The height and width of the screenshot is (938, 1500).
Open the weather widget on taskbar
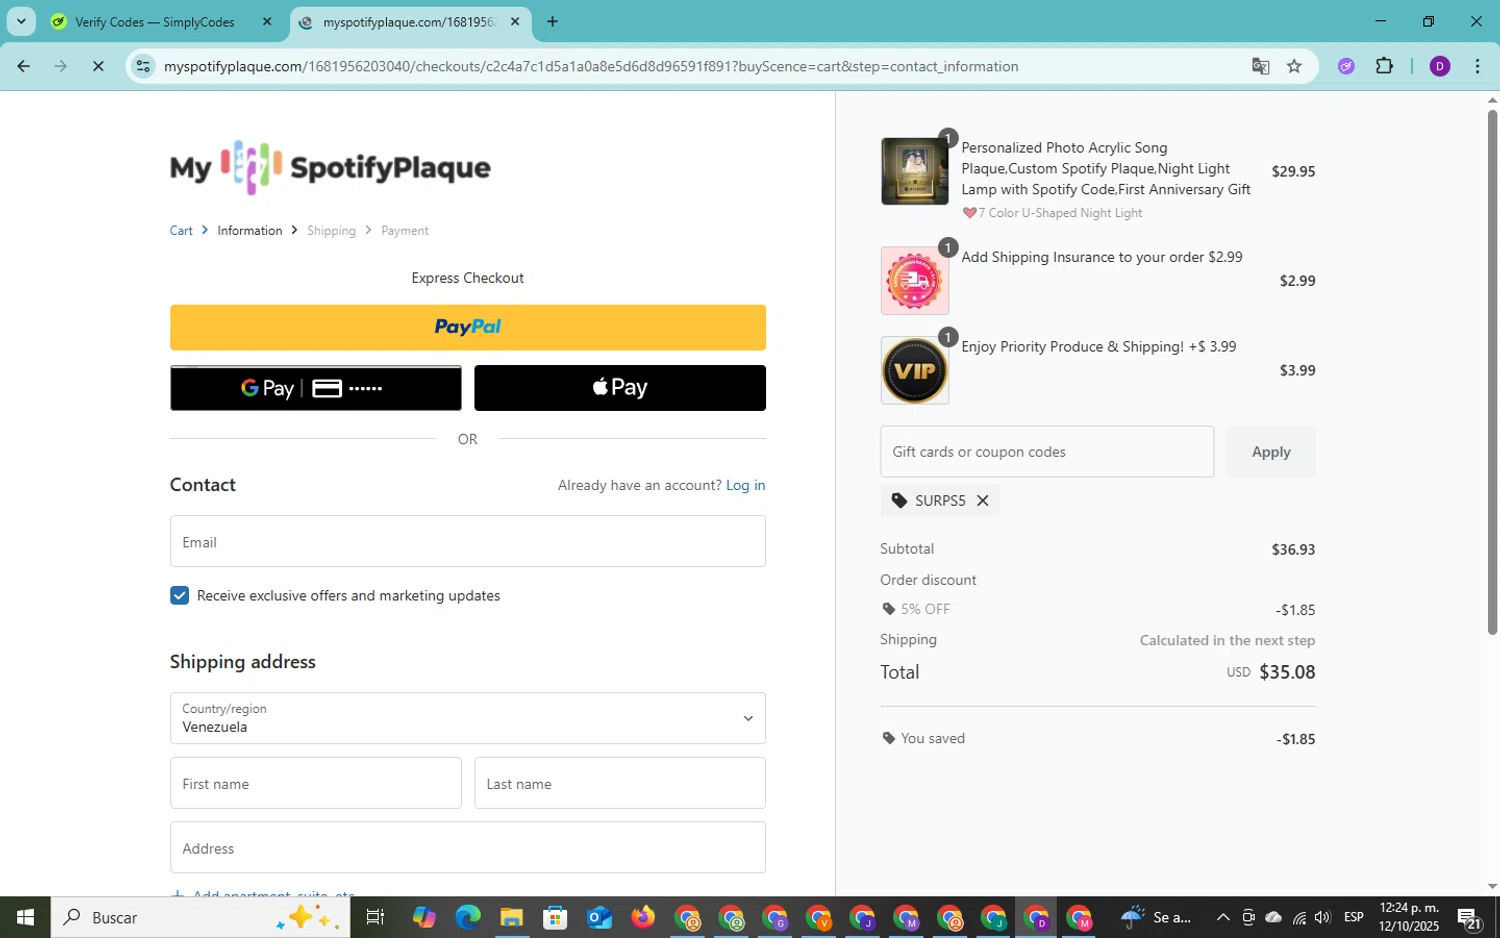1156,917
